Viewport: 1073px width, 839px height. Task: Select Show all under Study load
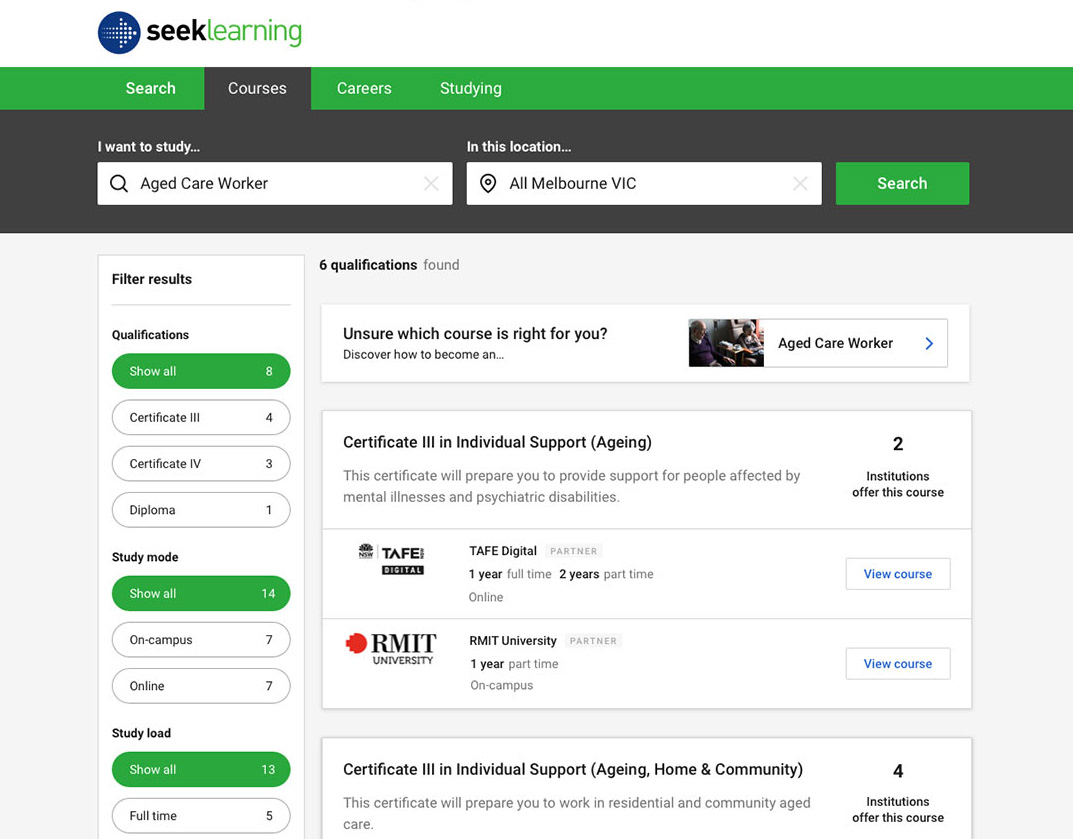click(201, 769)
